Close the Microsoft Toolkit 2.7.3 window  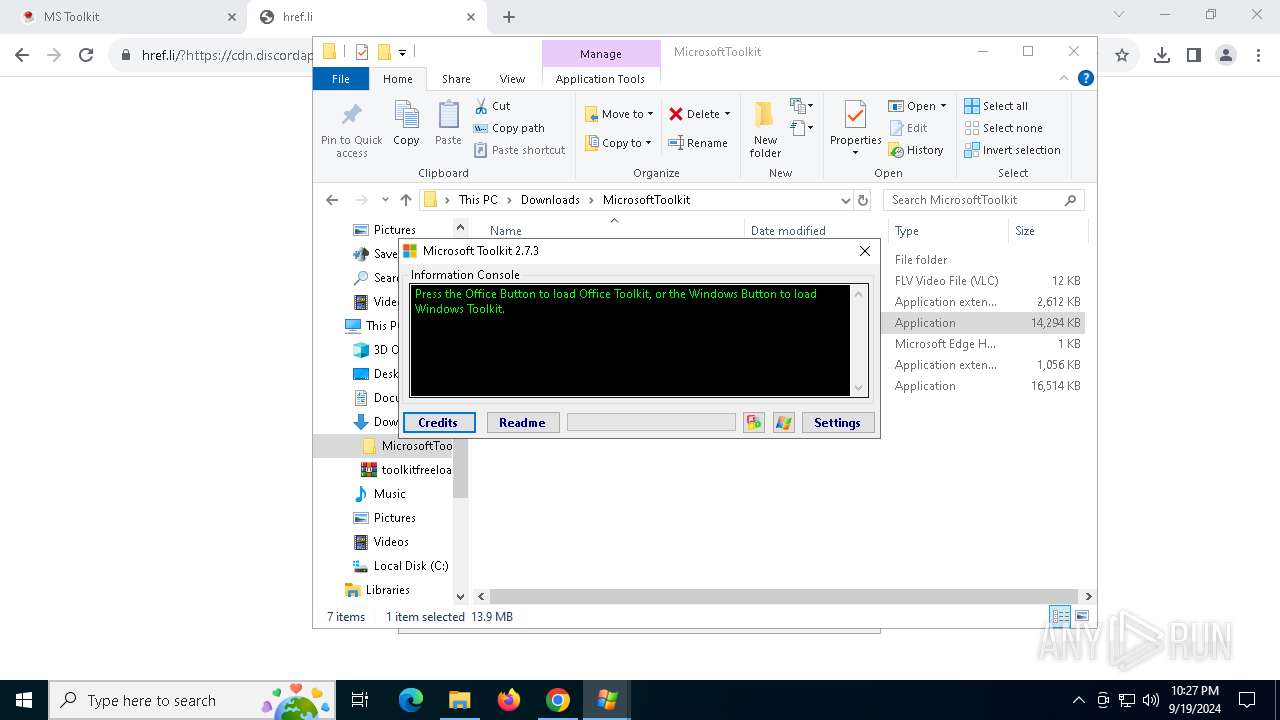[x=865, y=251]
